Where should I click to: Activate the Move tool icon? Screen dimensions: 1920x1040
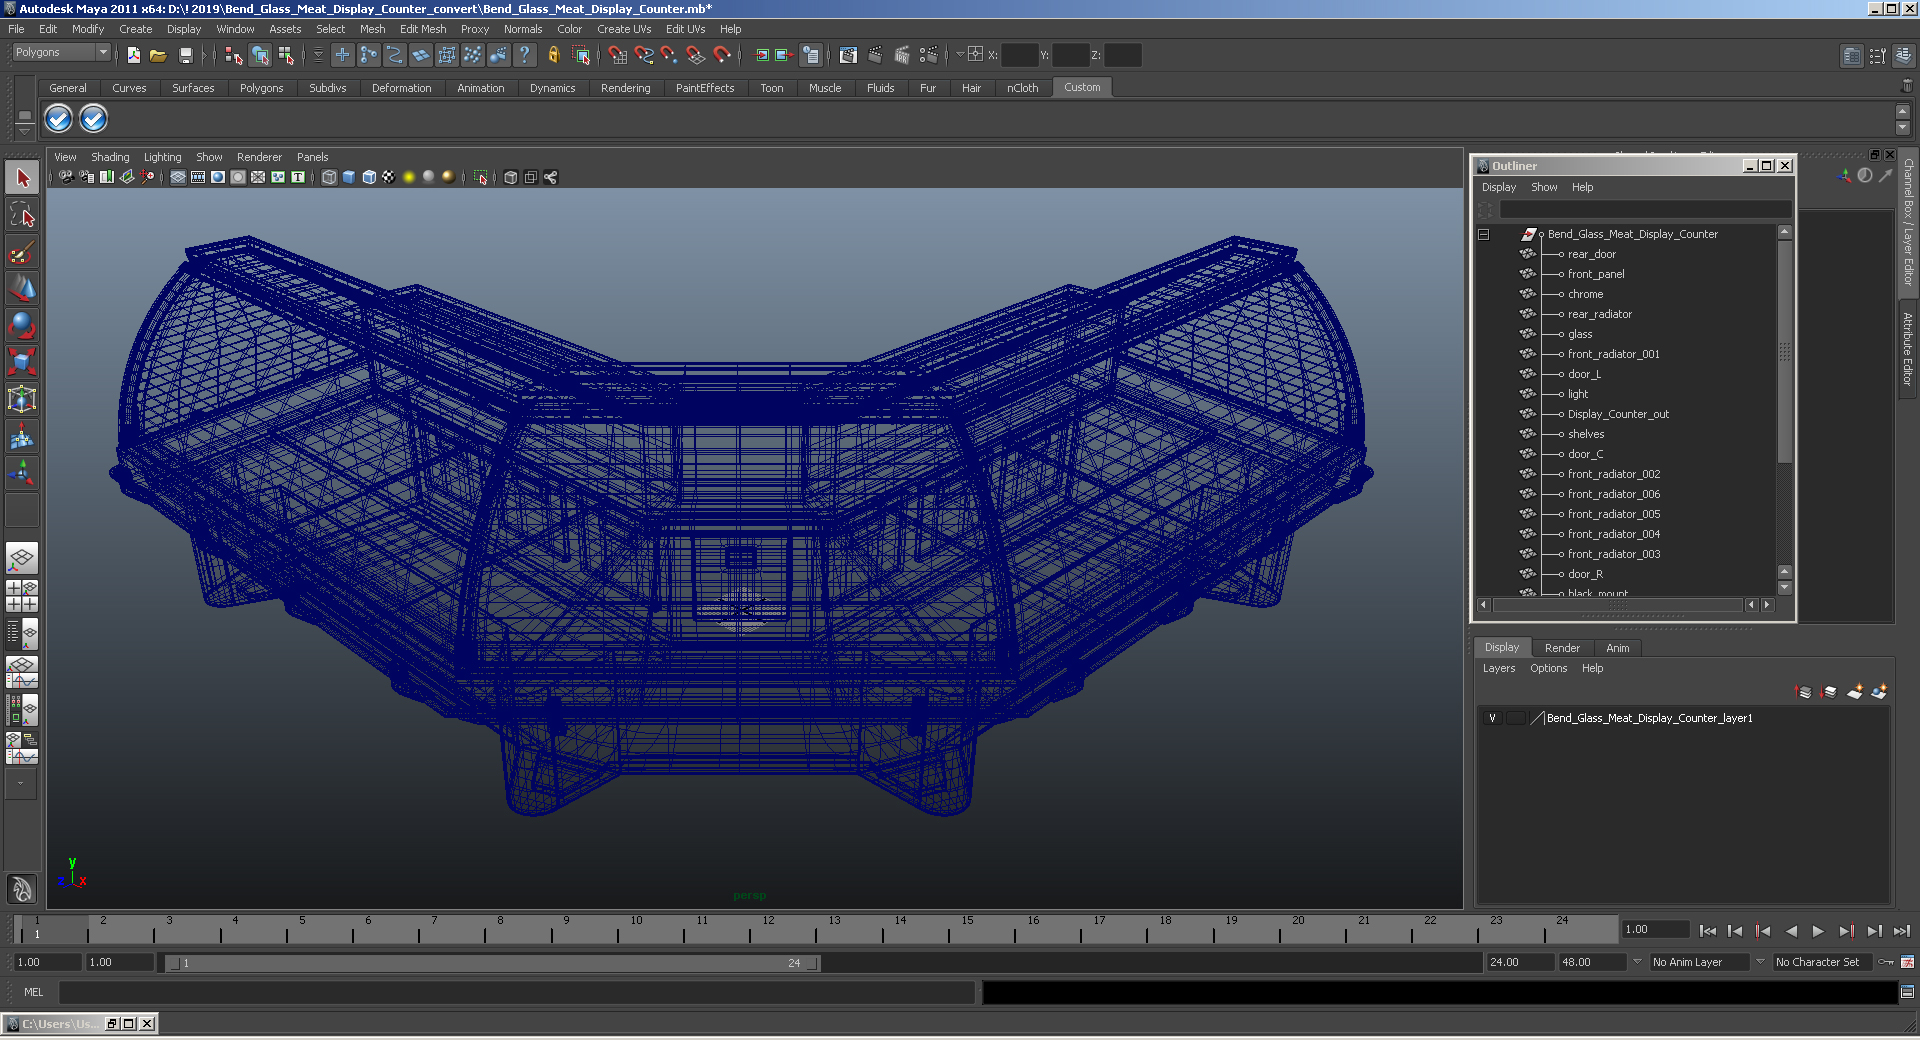(22, 288)
